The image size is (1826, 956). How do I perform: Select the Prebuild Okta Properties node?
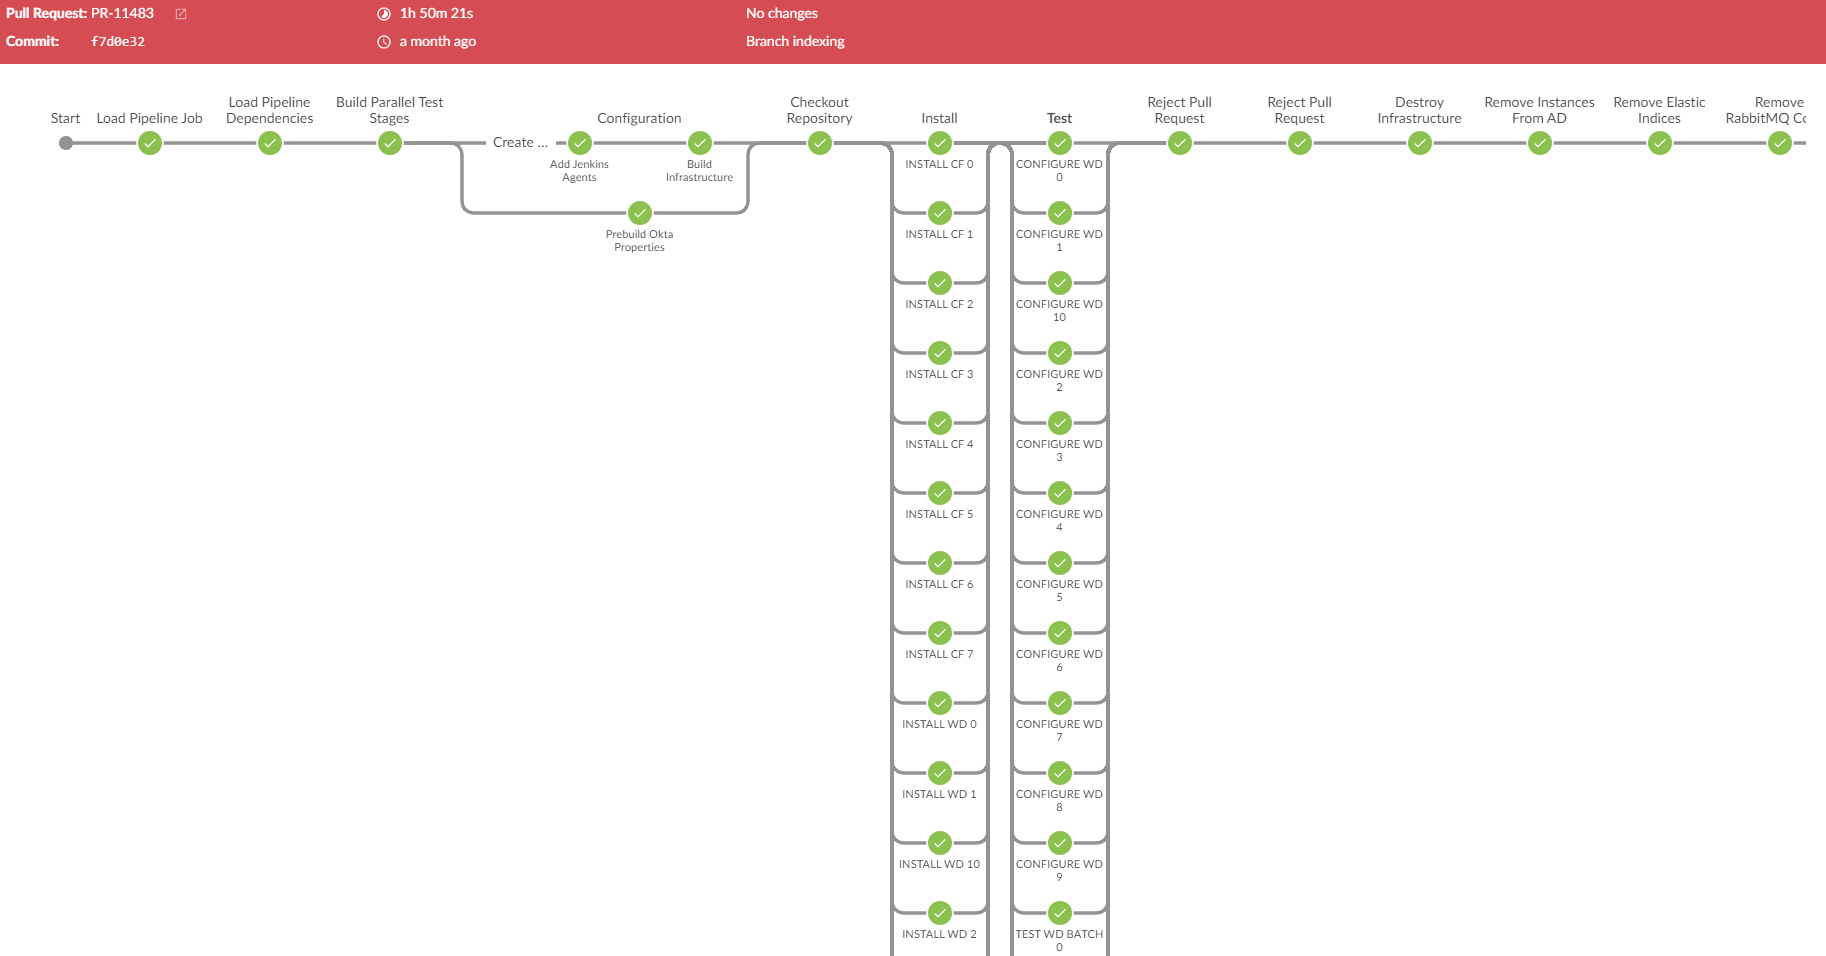(640, 213)
